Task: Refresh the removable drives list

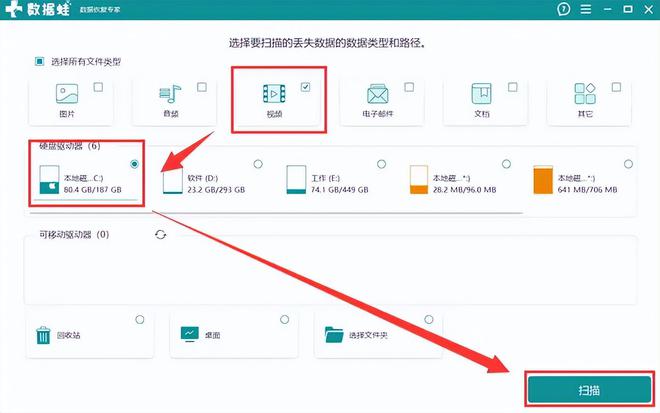Action: pos(160,234)
